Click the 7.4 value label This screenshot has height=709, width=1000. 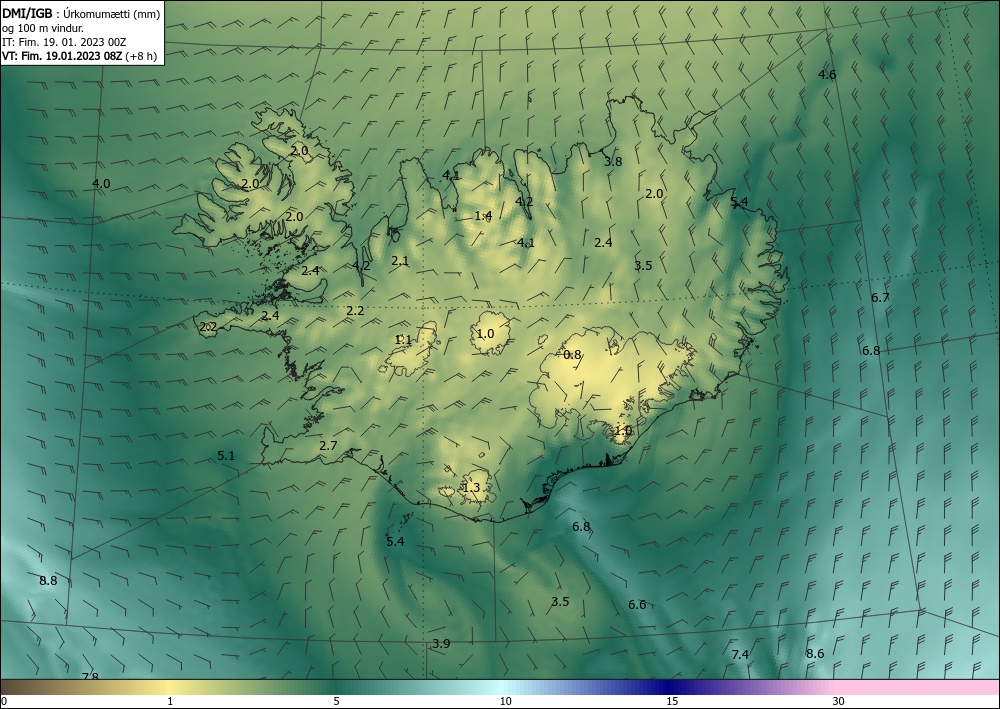740,654
